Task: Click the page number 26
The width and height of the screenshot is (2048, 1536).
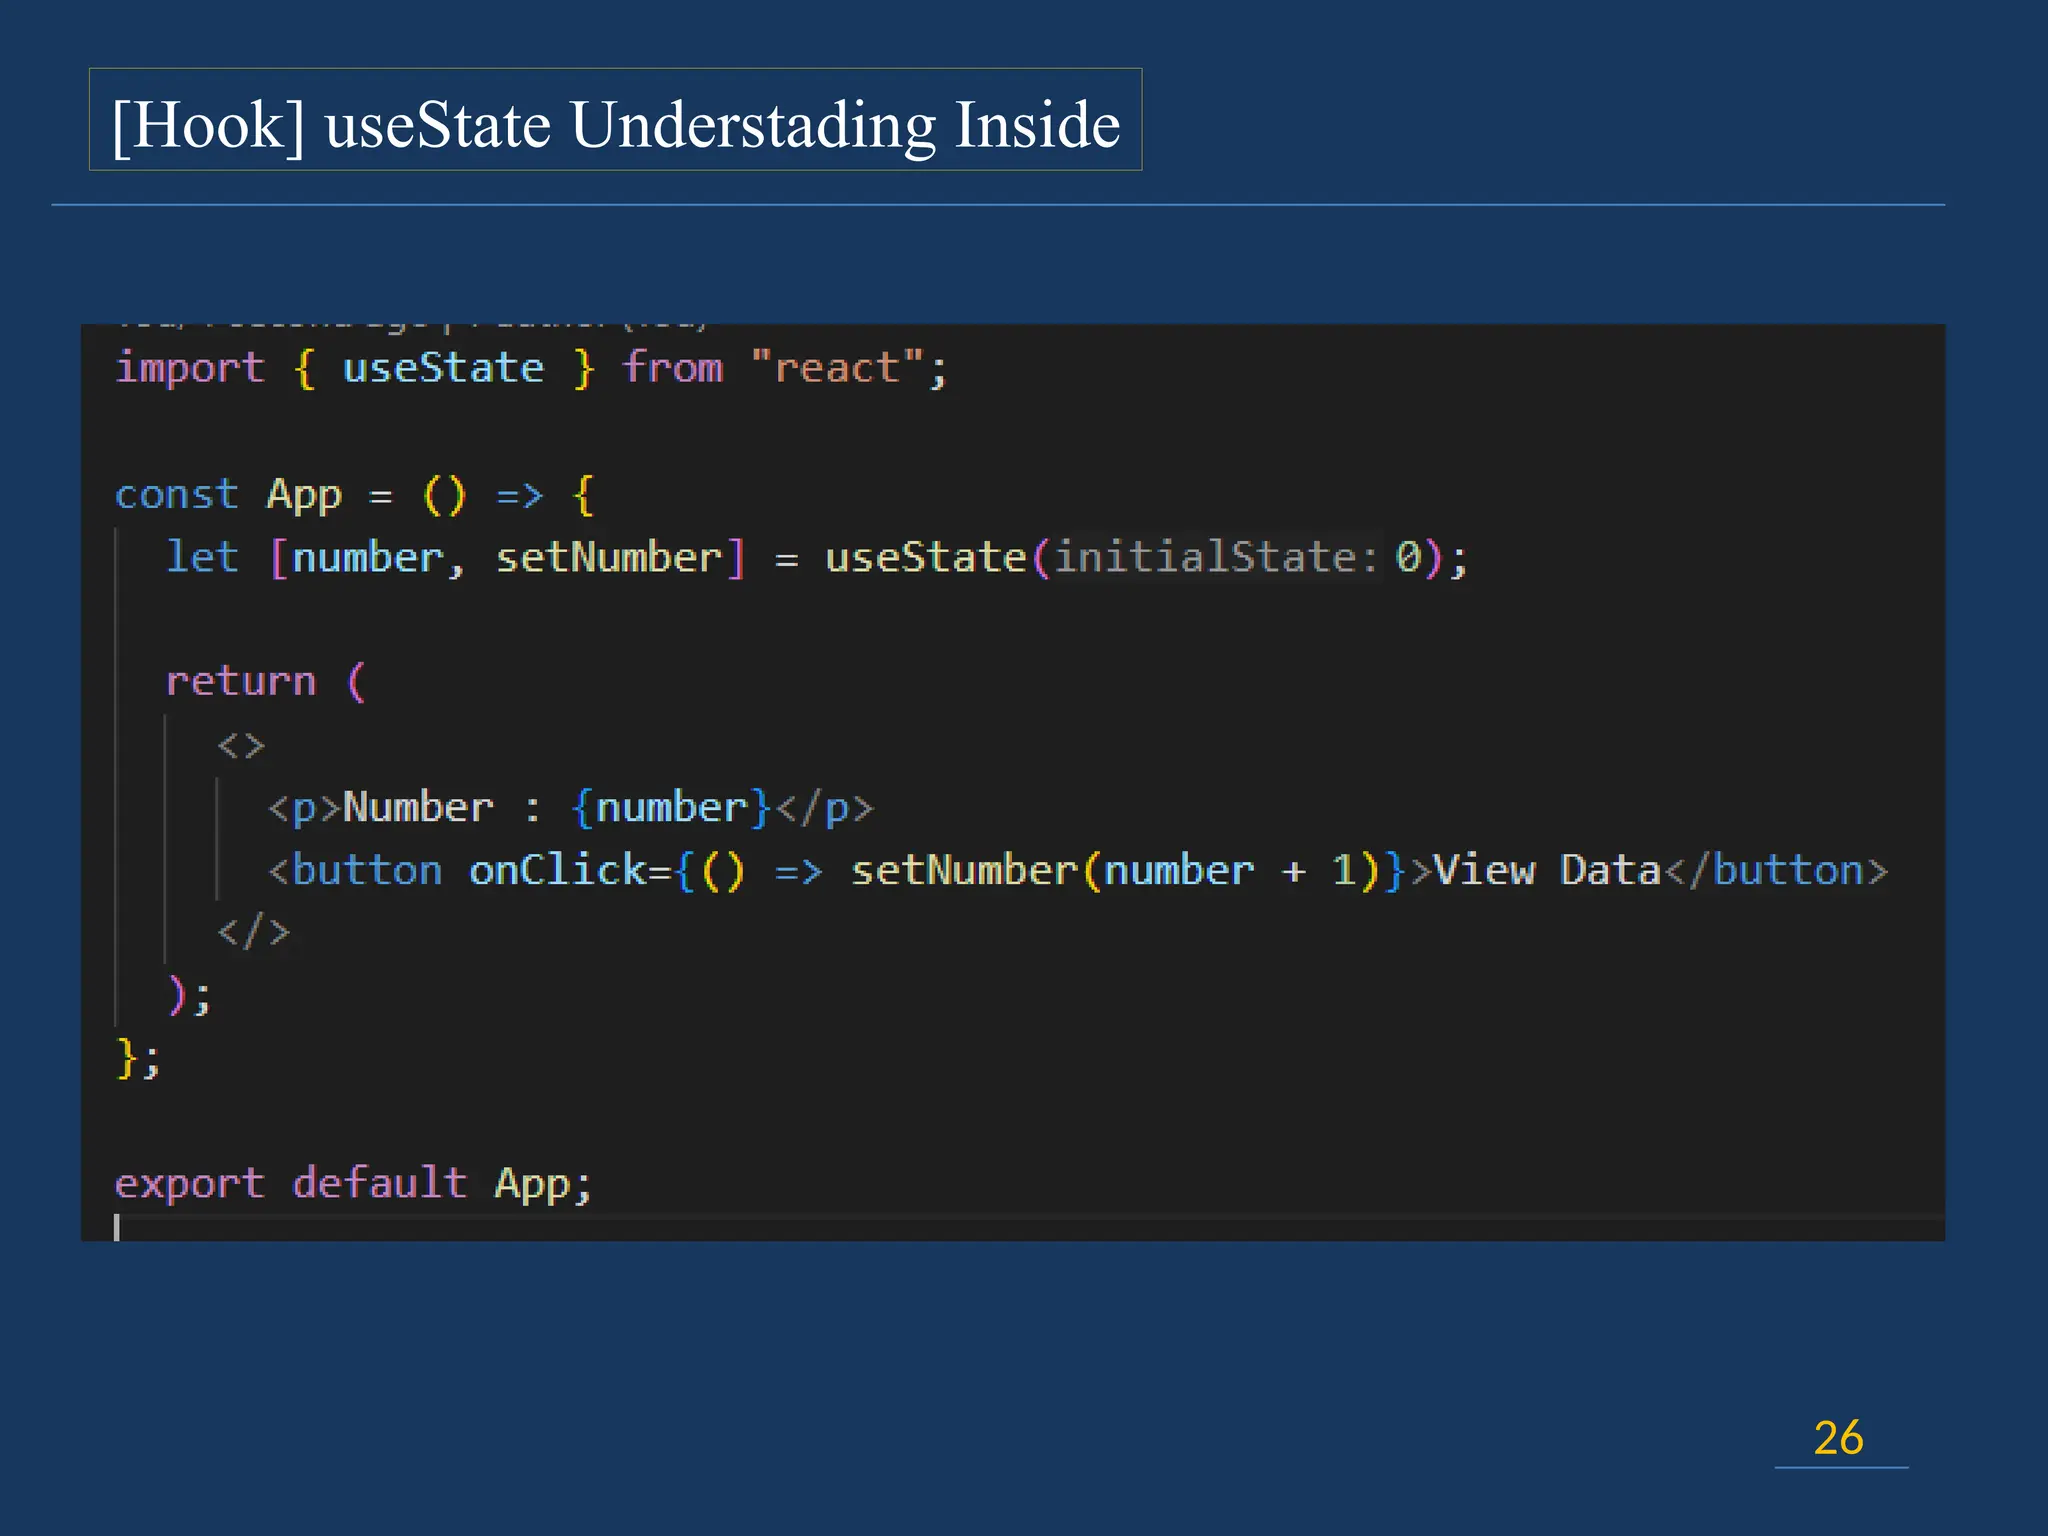Action: 1838,1438
